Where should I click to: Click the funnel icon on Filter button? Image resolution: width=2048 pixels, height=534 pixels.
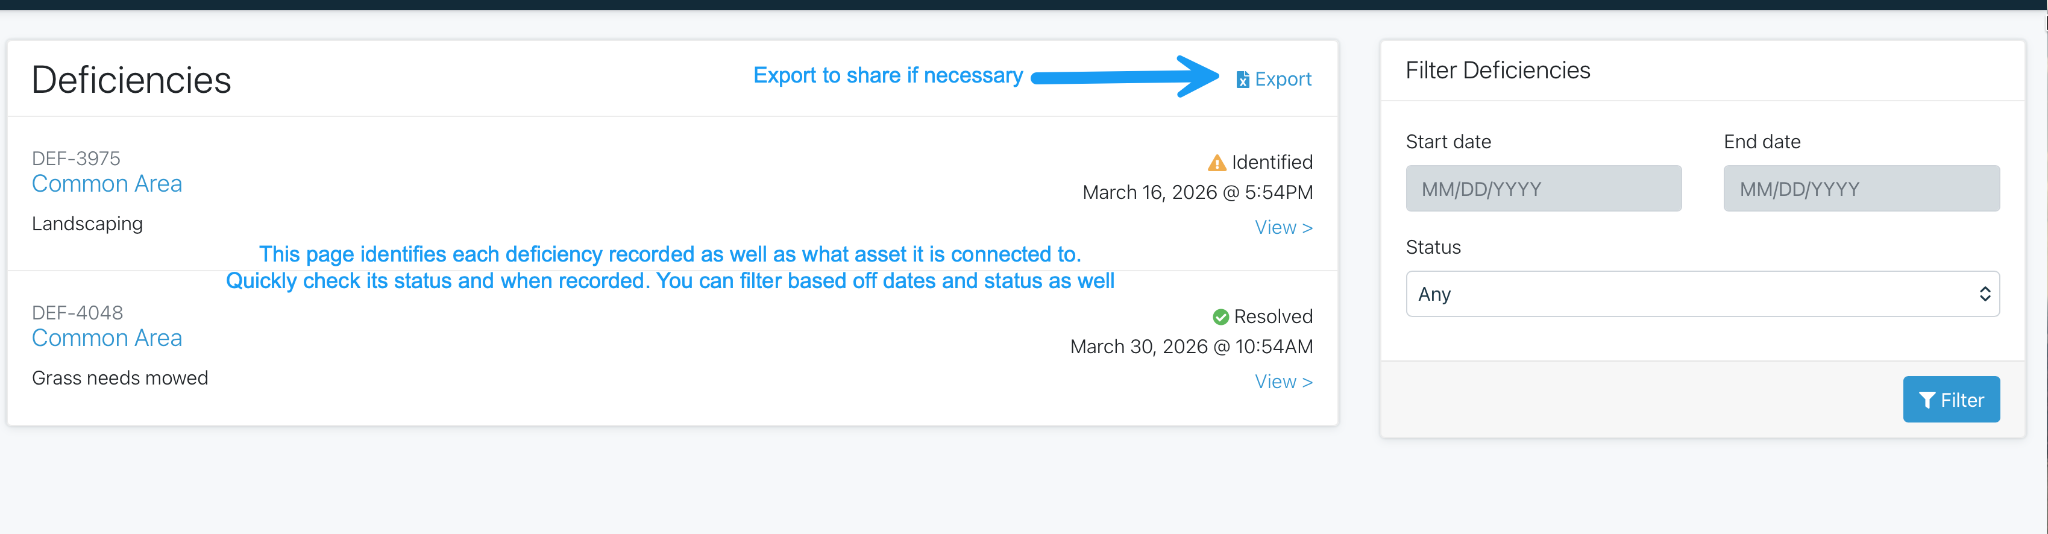click(1927, 401)
